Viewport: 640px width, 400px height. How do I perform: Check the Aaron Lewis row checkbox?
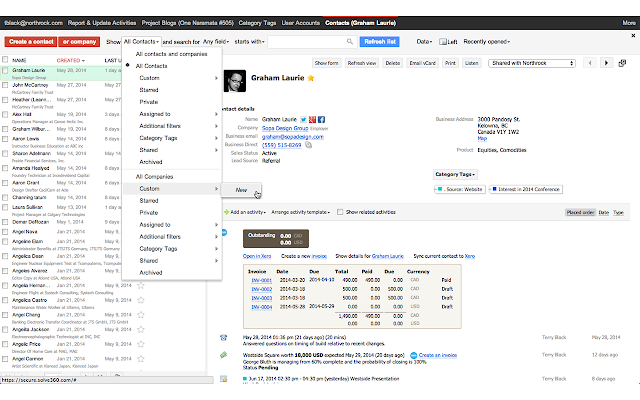click(x=5, y=139)
